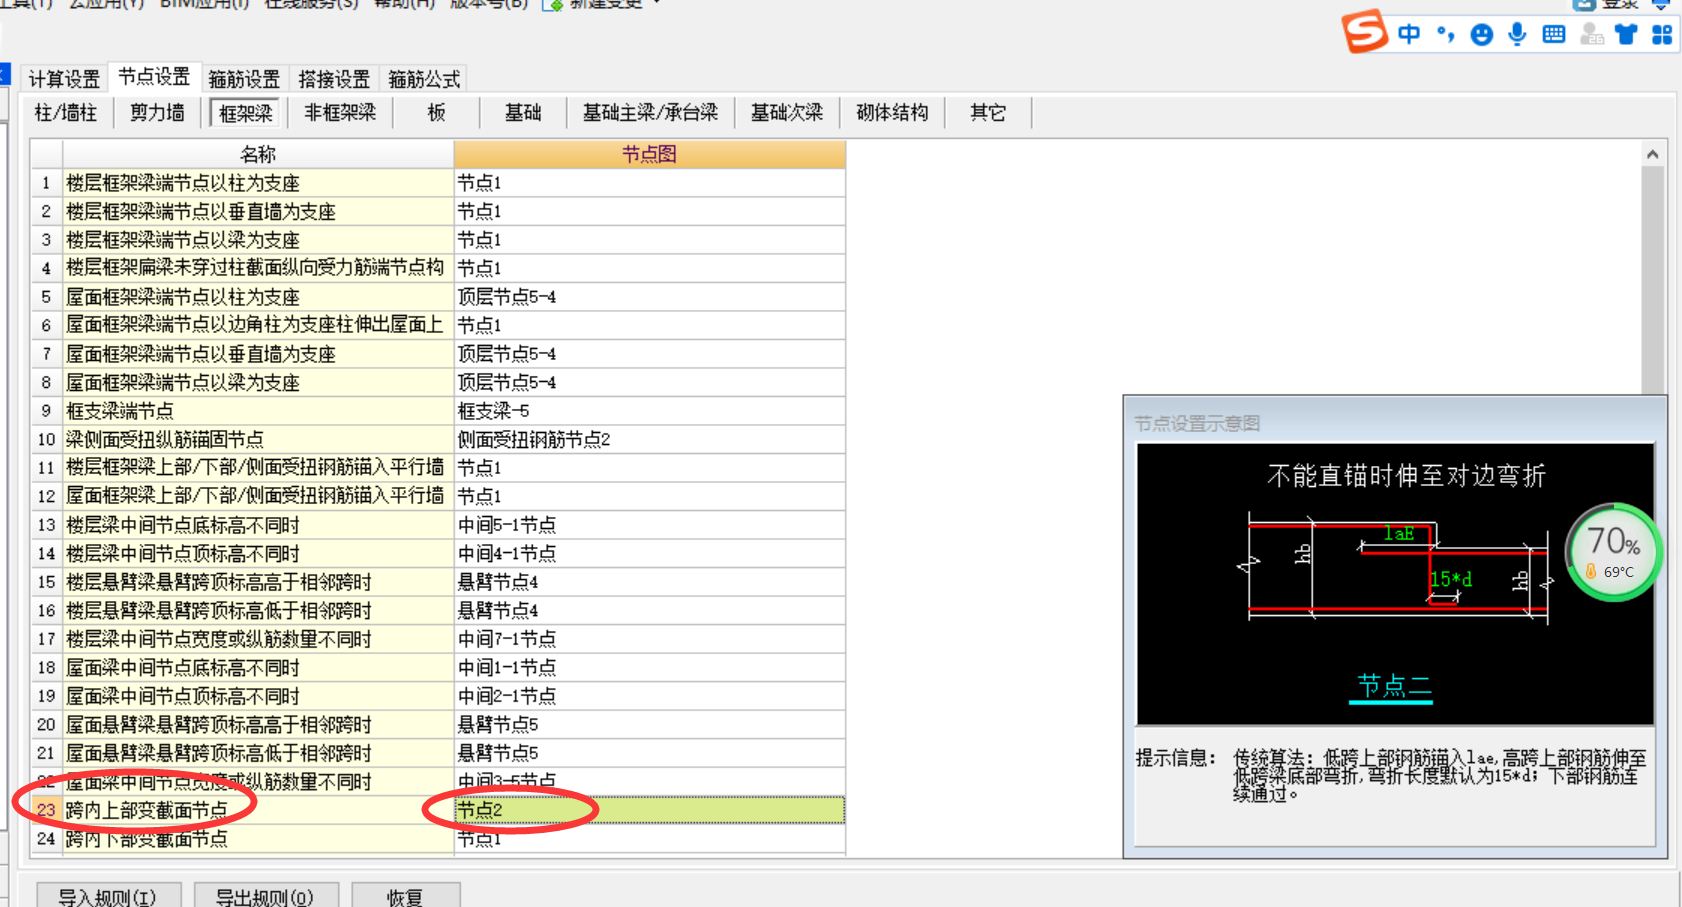Select row 框支梁端节点

[258, 411]
